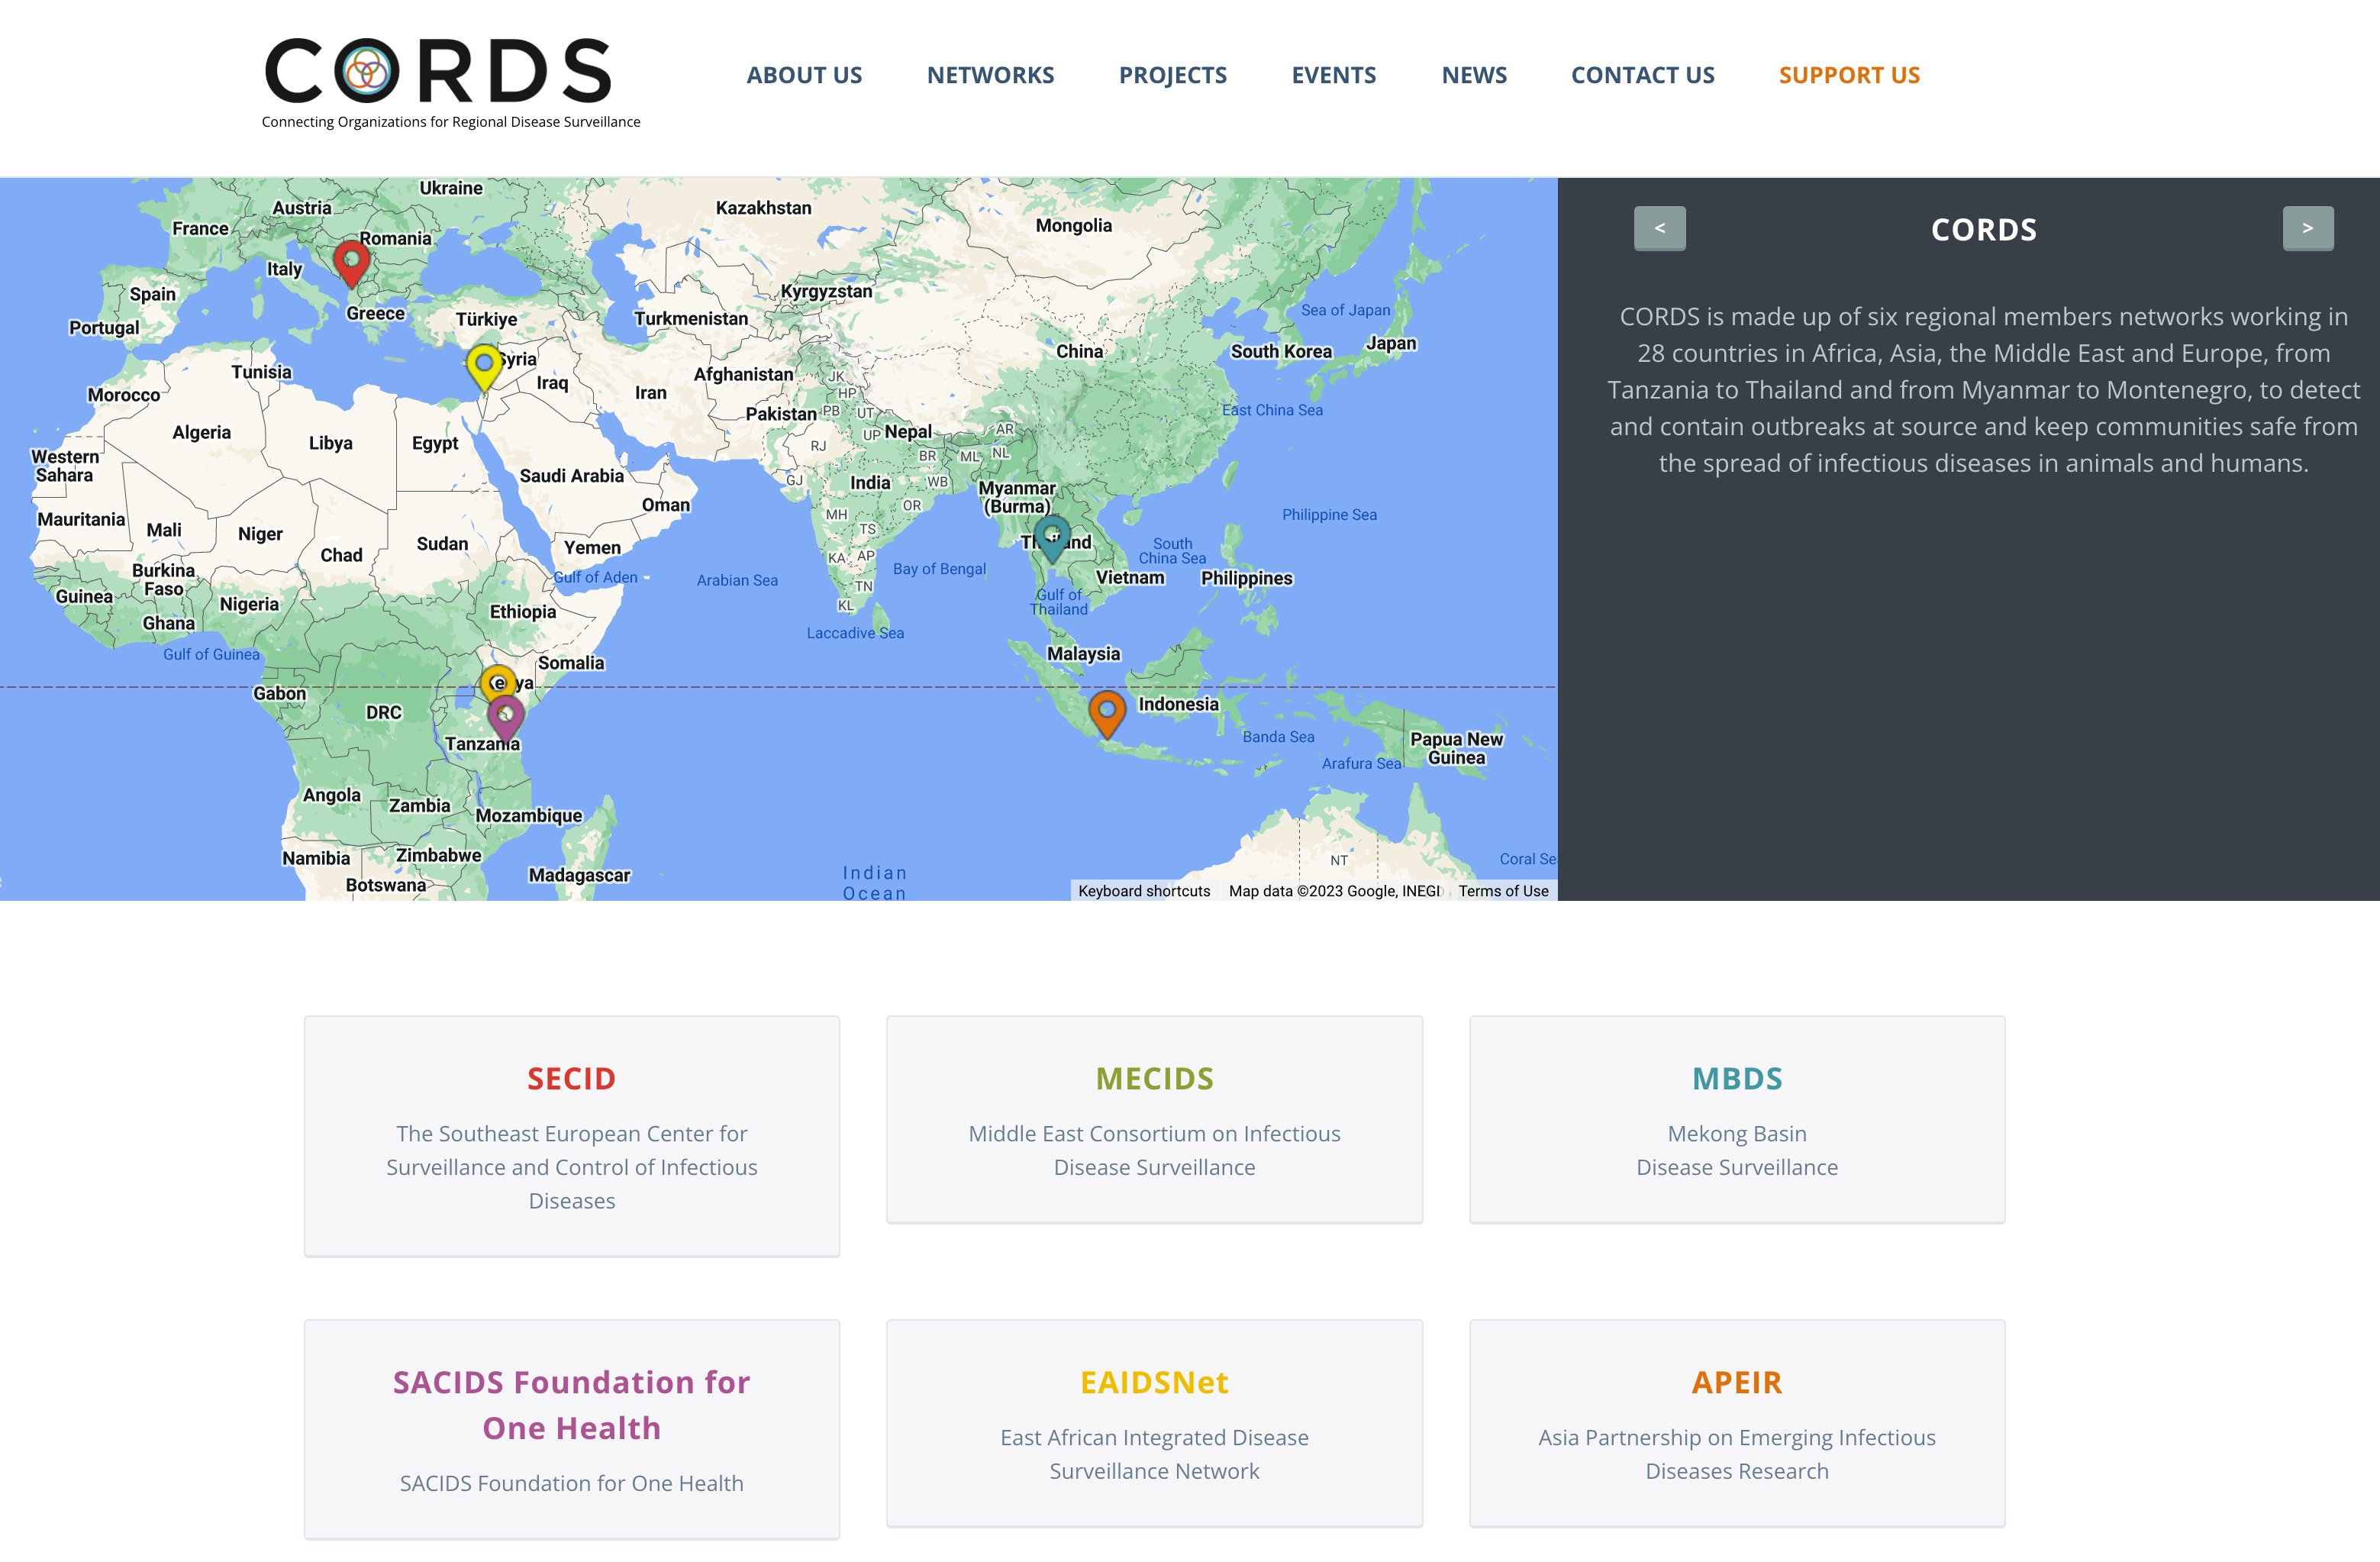Click Keyboard shortcuts on the map
2380x1562 pixels.
point(1144,891)
